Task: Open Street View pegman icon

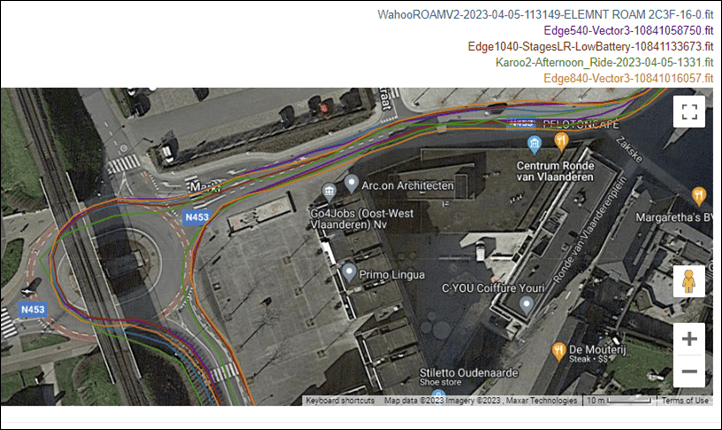Action: coord(689,281)
